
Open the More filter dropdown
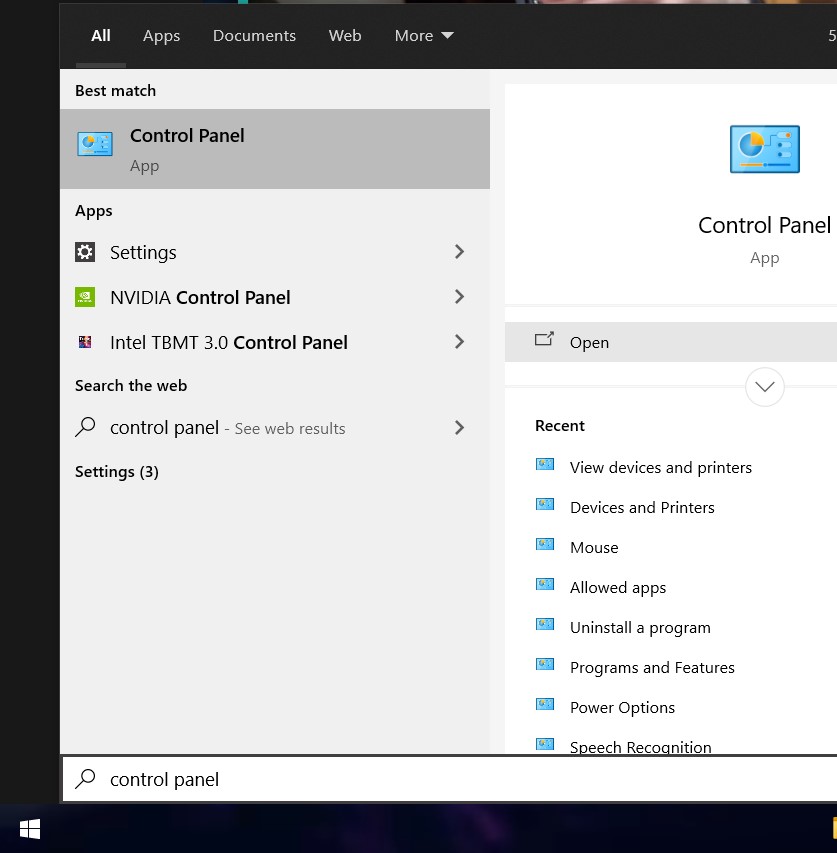pyautogui.click(x=424, y=36)
